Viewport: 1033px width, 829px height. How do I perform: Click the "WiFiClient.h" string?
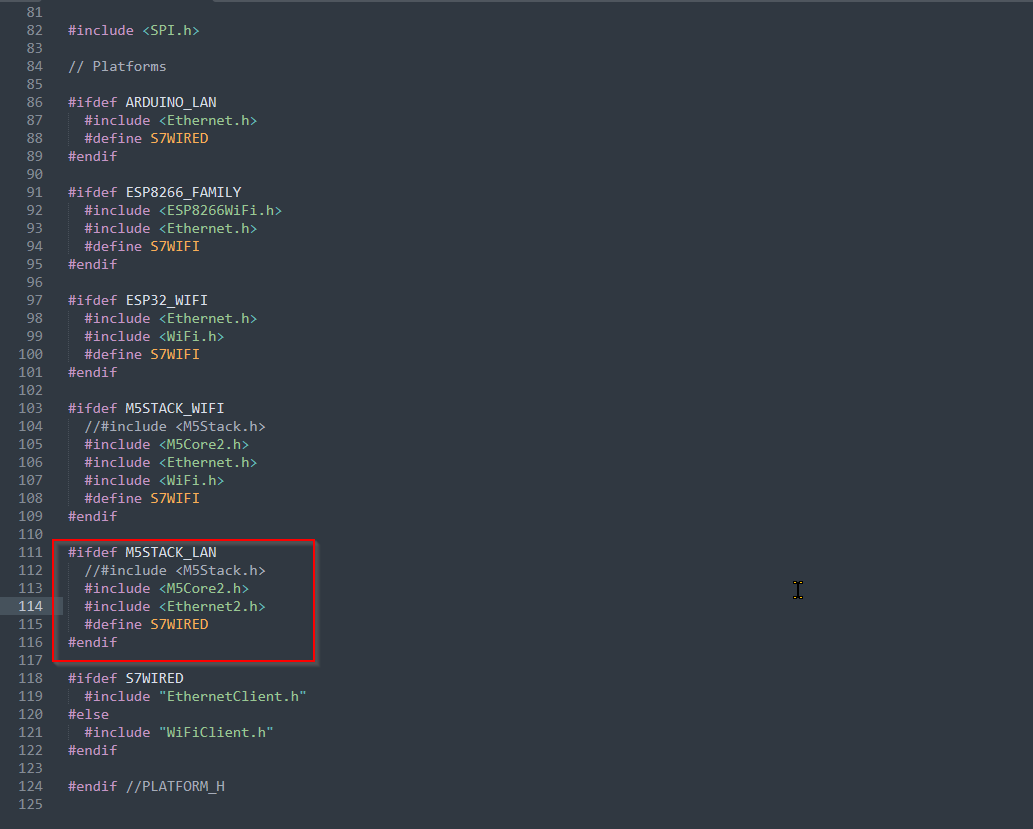216,733
